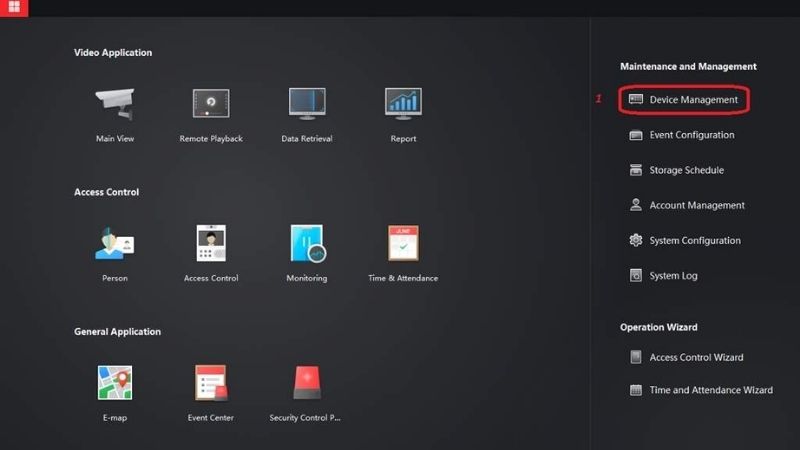The height and width of the screenshot is (450, 800).
Task: Open the Main View camera icon
Action: [x=114, y=104]
